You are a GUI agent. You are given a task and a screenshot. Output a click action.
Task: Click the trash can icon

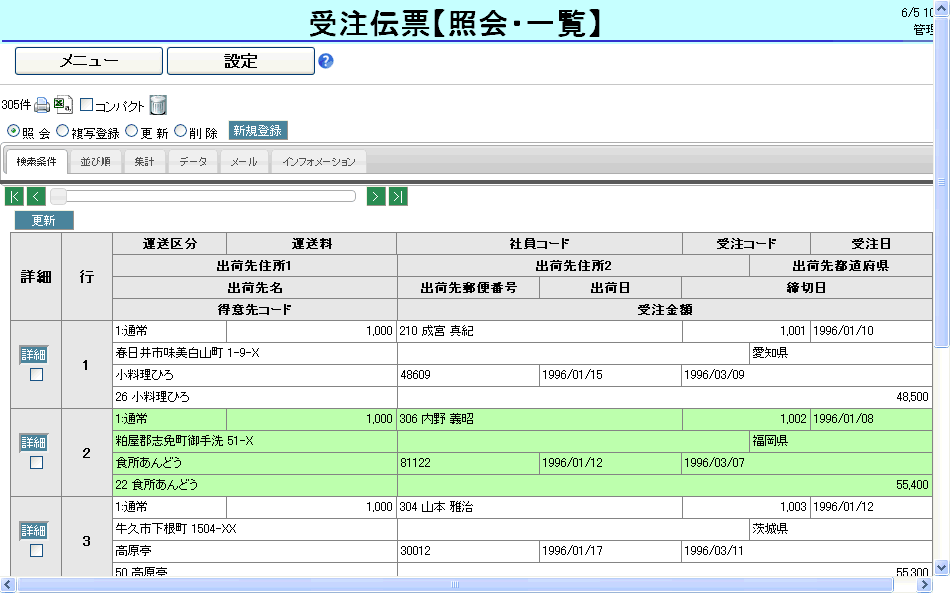[x=158, y=105]
